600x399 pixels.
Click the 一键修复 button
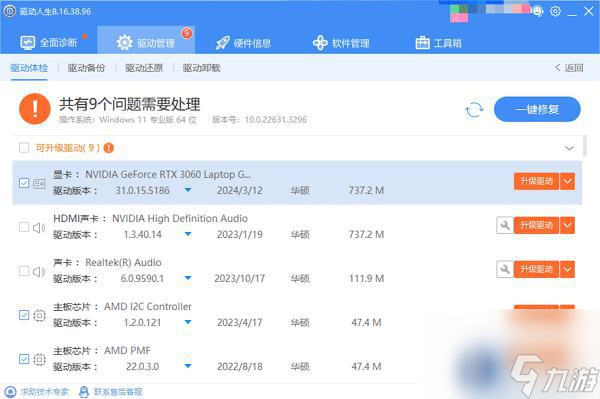pos(537,109)
